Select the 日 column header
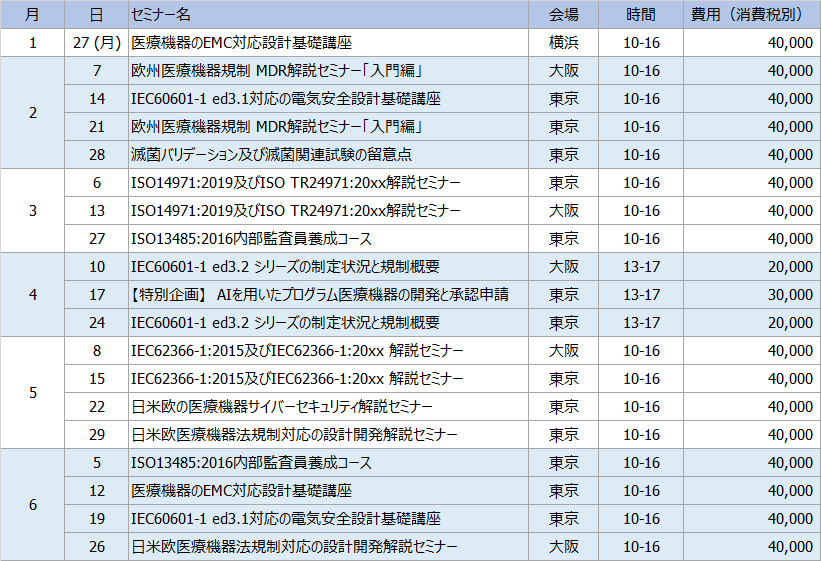The width and height of the screenshot is (821, 561). coord(96,15)
